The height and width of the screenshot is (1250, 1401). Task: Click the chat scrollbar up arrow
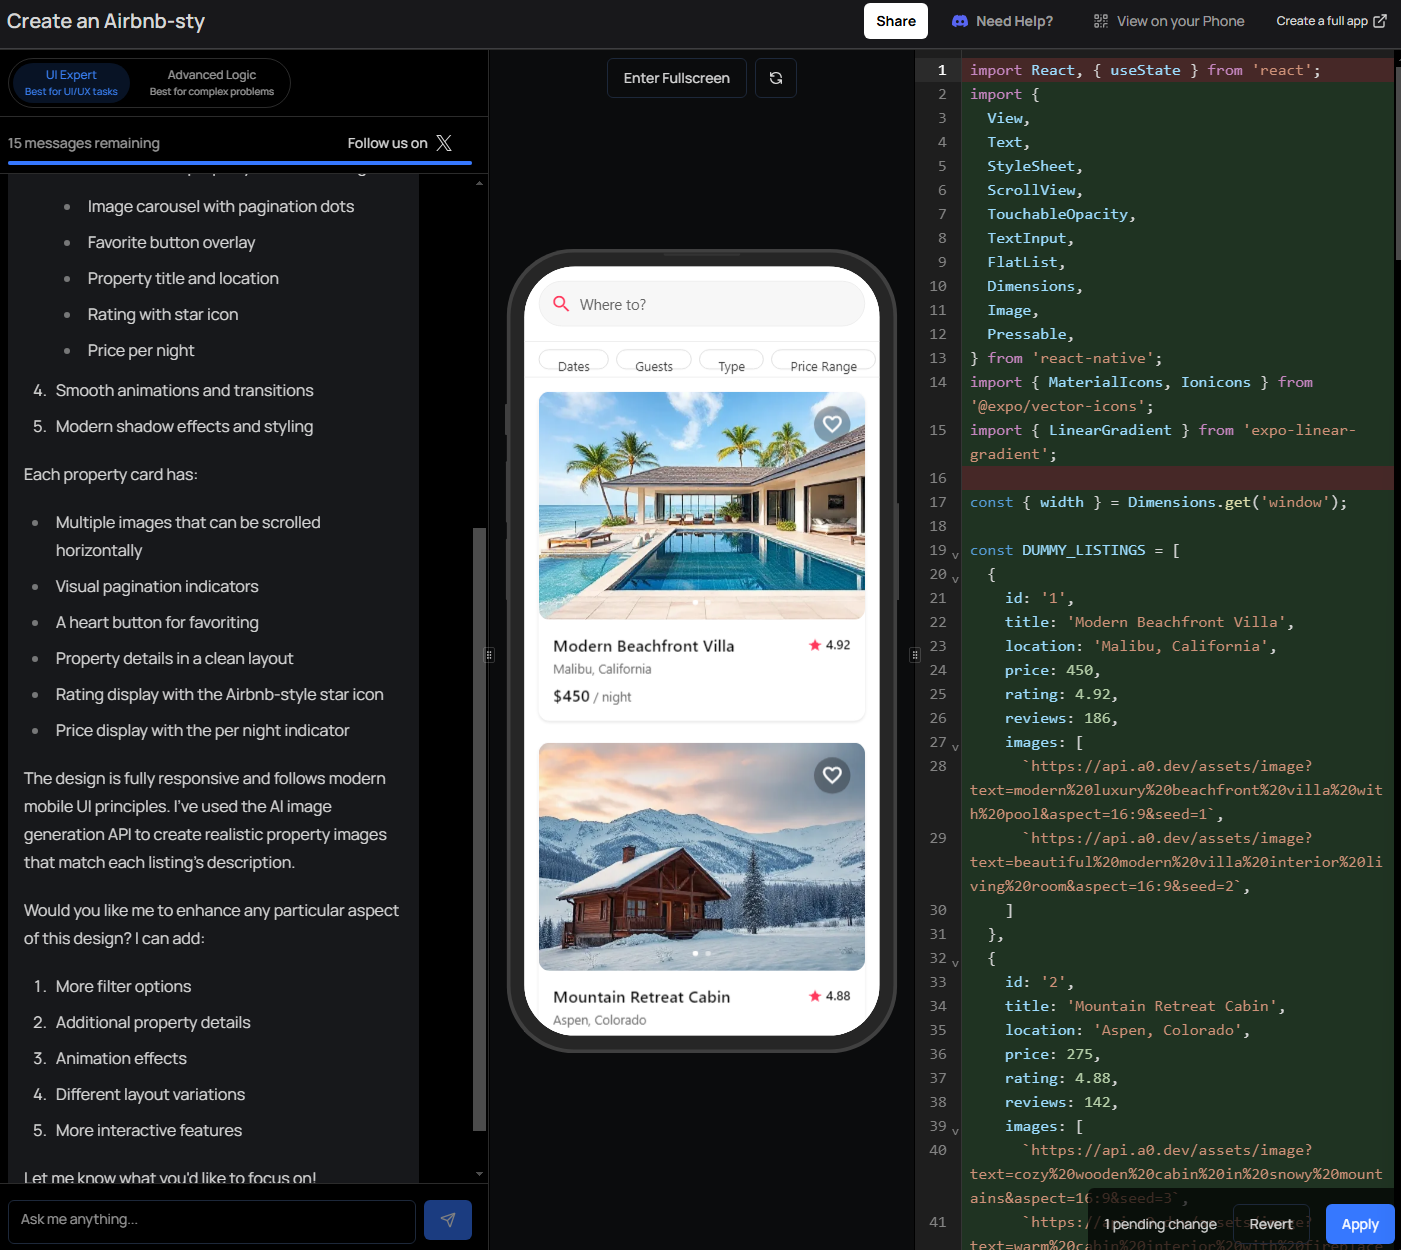tap(480, 183)
